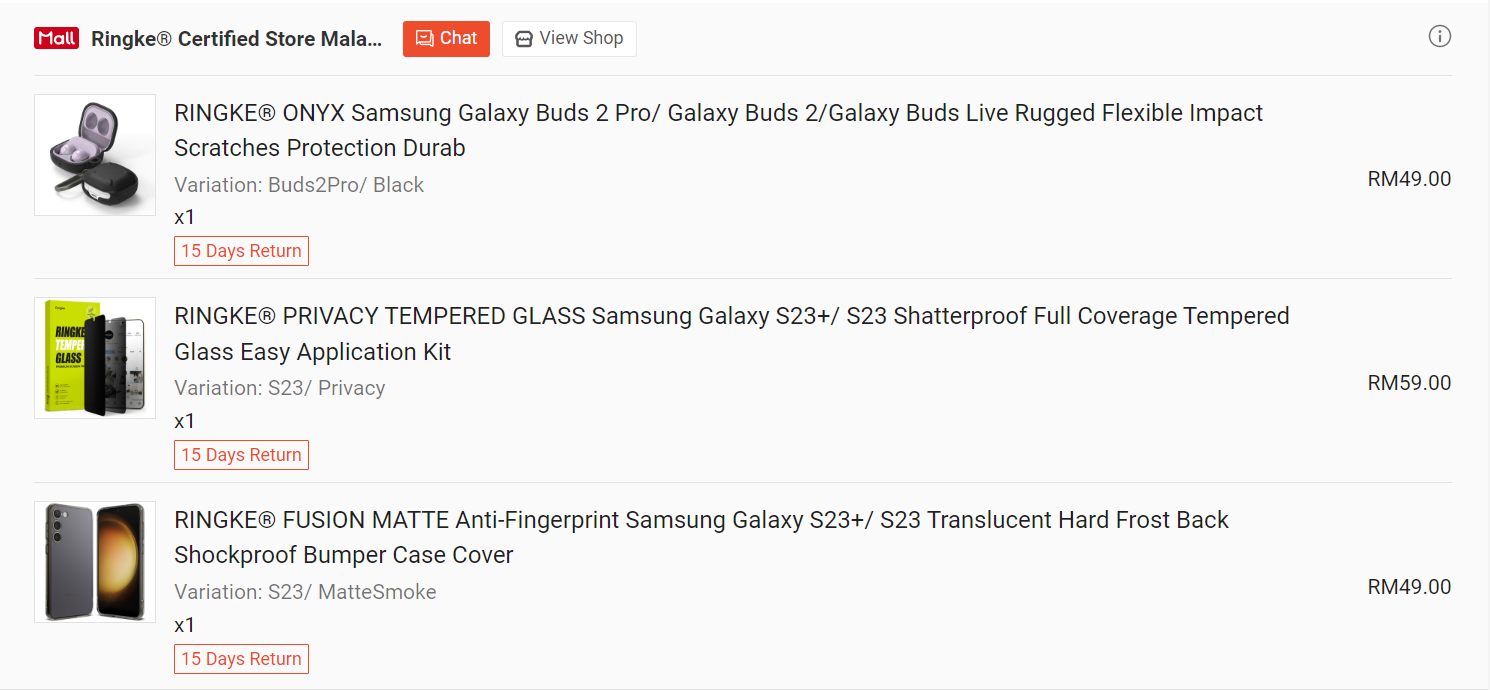Click the Fusion Matte case RM49.00 price

click(1409, 587)
